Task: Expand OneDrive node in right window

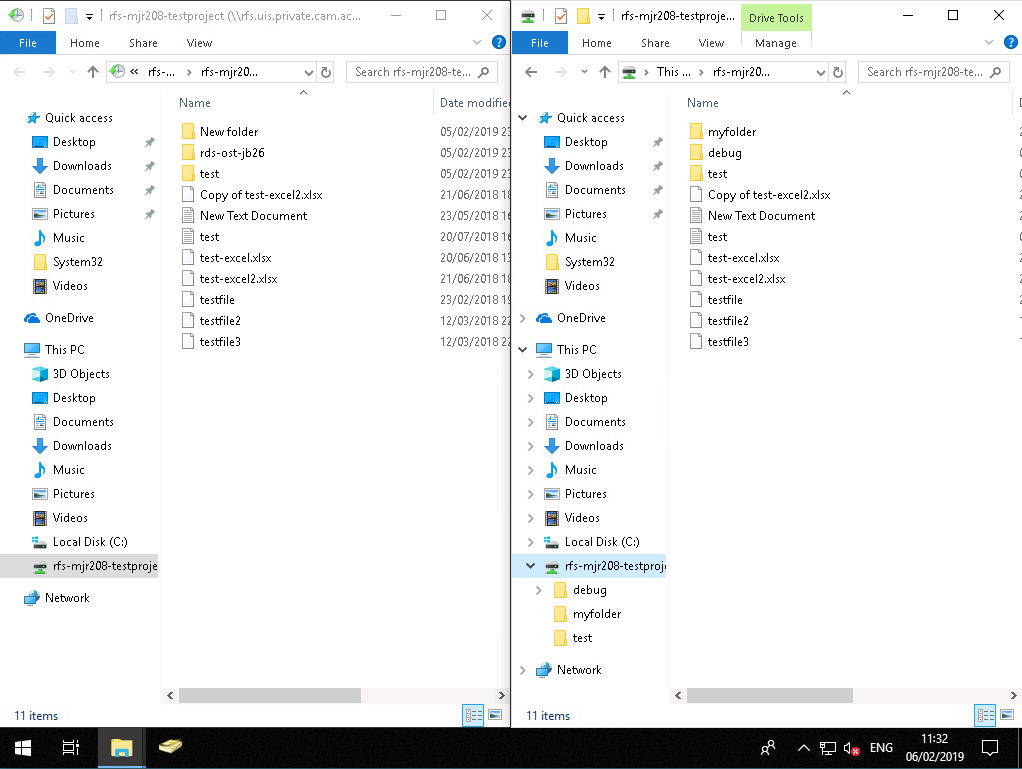Action: [x=523, y=318]
